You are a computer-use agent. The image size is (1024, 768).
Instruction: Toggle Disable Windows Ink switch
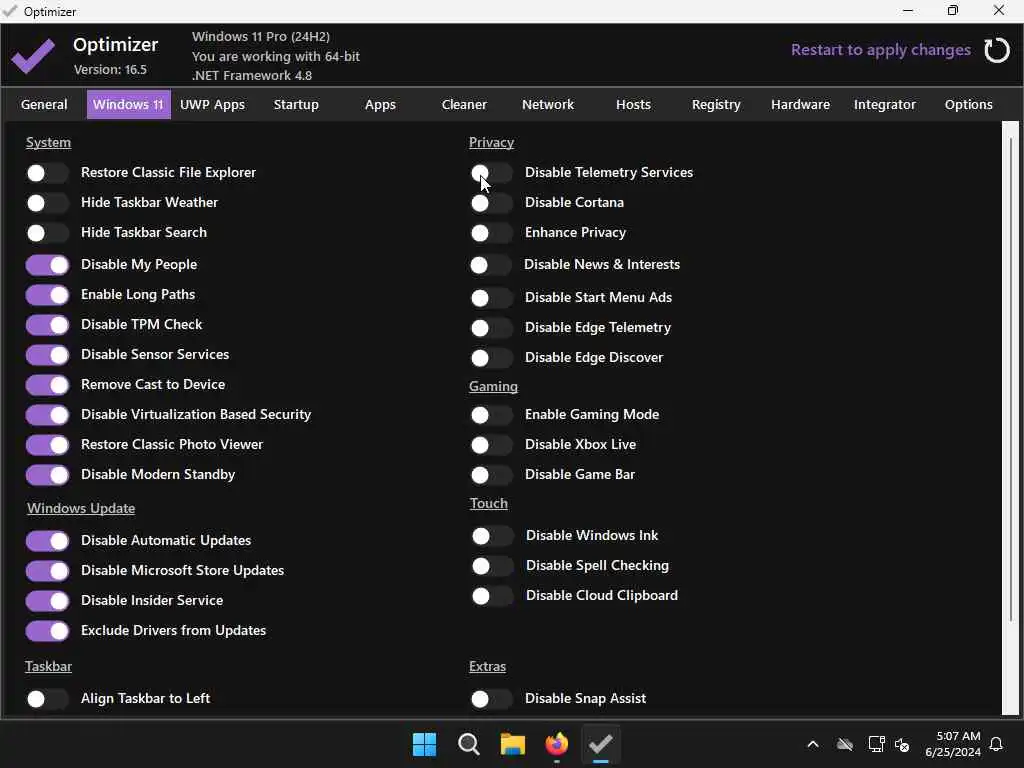pyautogui.click(x=492, y=537)
